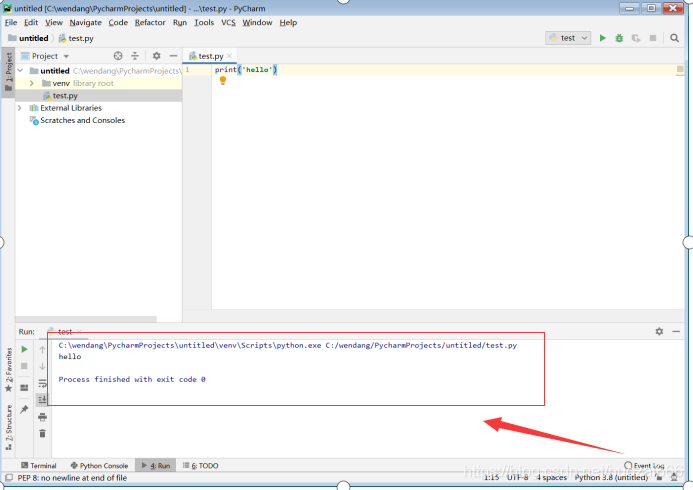Screen dimensions: 693x490
Task: Click 1:15 line column indicator
Action: 491,478
